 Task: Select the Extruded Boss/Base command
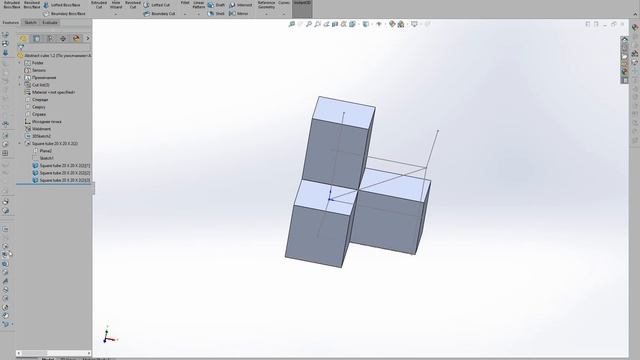[x=11, y=4]
